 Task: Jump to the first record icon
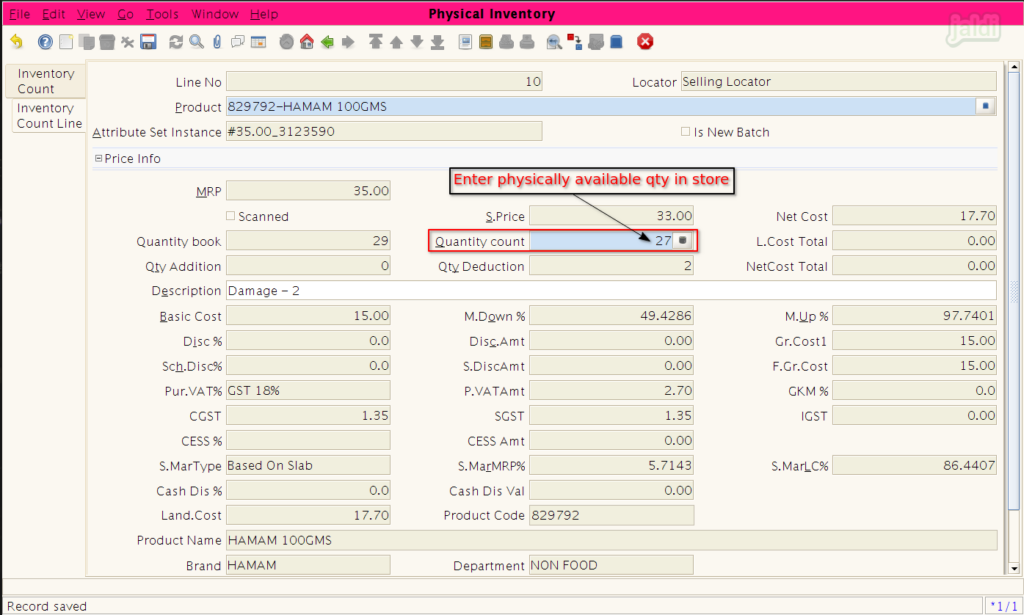tap(376, 42)
